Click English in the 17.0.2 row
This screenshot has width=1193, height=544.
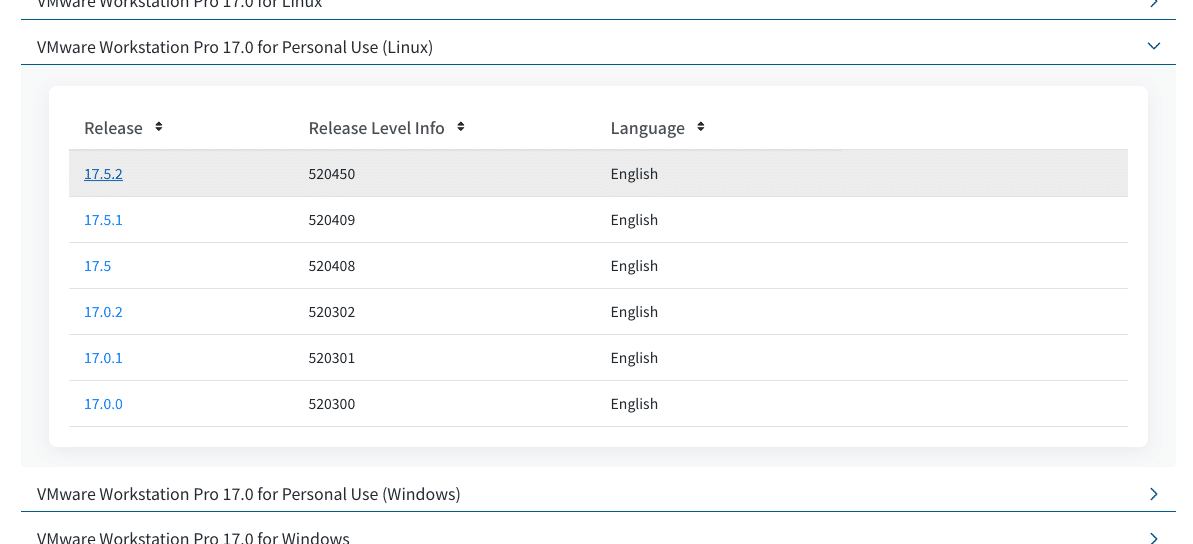[x=634, y=312]
